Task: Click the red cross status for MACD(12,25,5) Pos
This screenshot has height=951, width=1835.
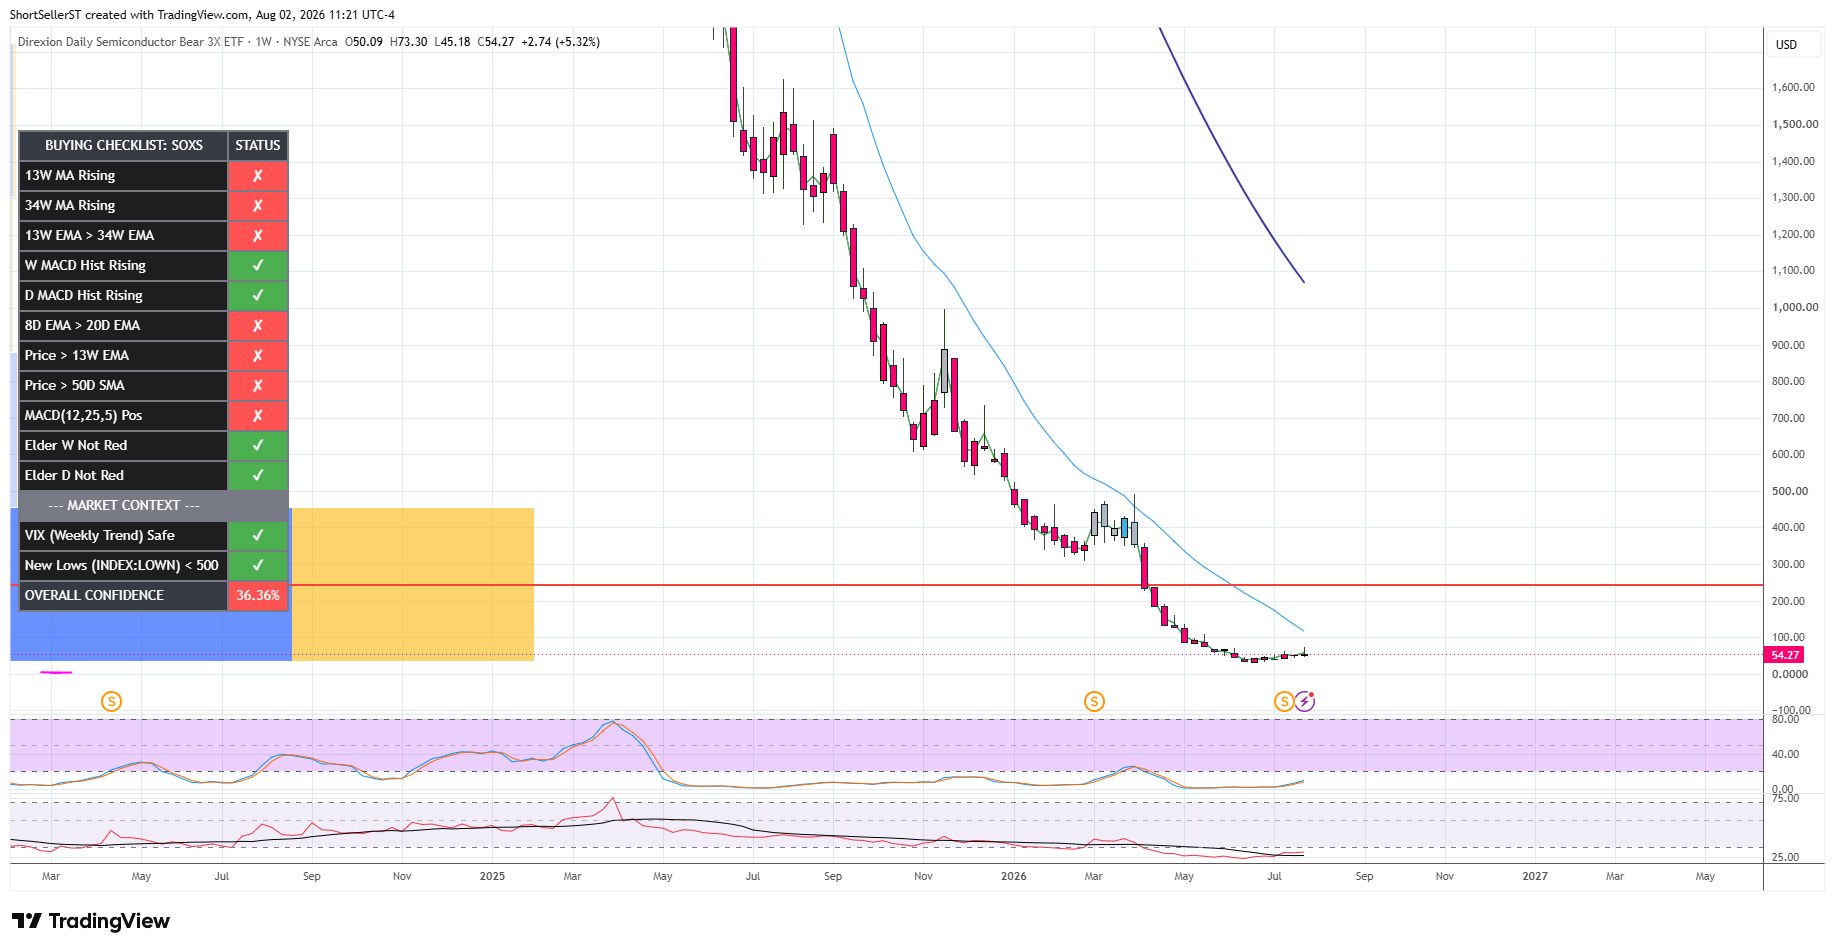Action: (x=258, y=415)
